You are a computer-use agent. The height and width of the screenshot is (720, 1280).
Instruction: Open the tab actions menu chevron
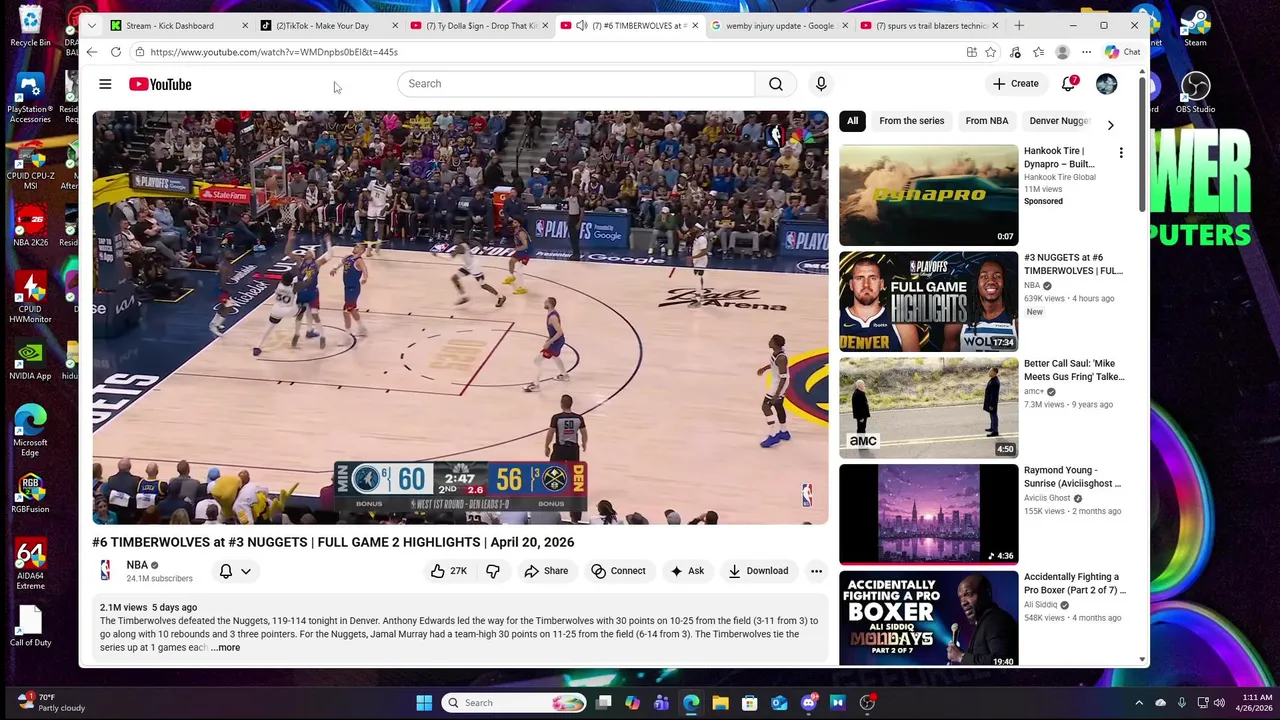click(92, 25)
